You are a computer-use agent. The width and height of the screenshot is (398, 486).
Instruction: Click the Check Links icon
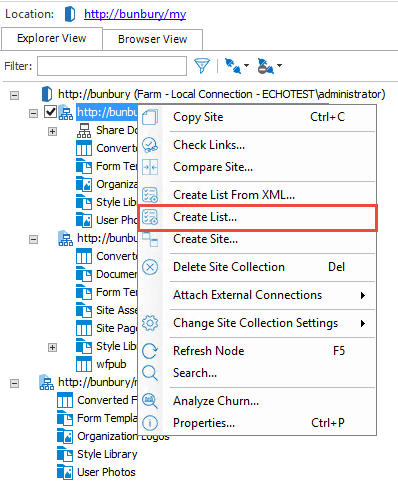pos(150,145)
